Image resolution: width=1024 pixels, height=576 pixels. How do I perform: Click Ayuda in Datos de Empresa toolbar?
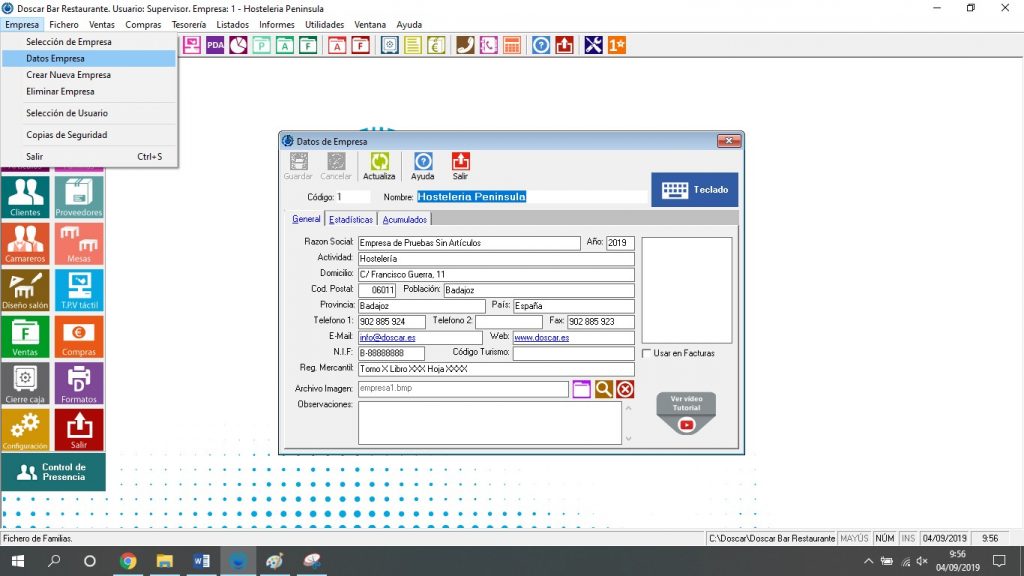[423, 167]
